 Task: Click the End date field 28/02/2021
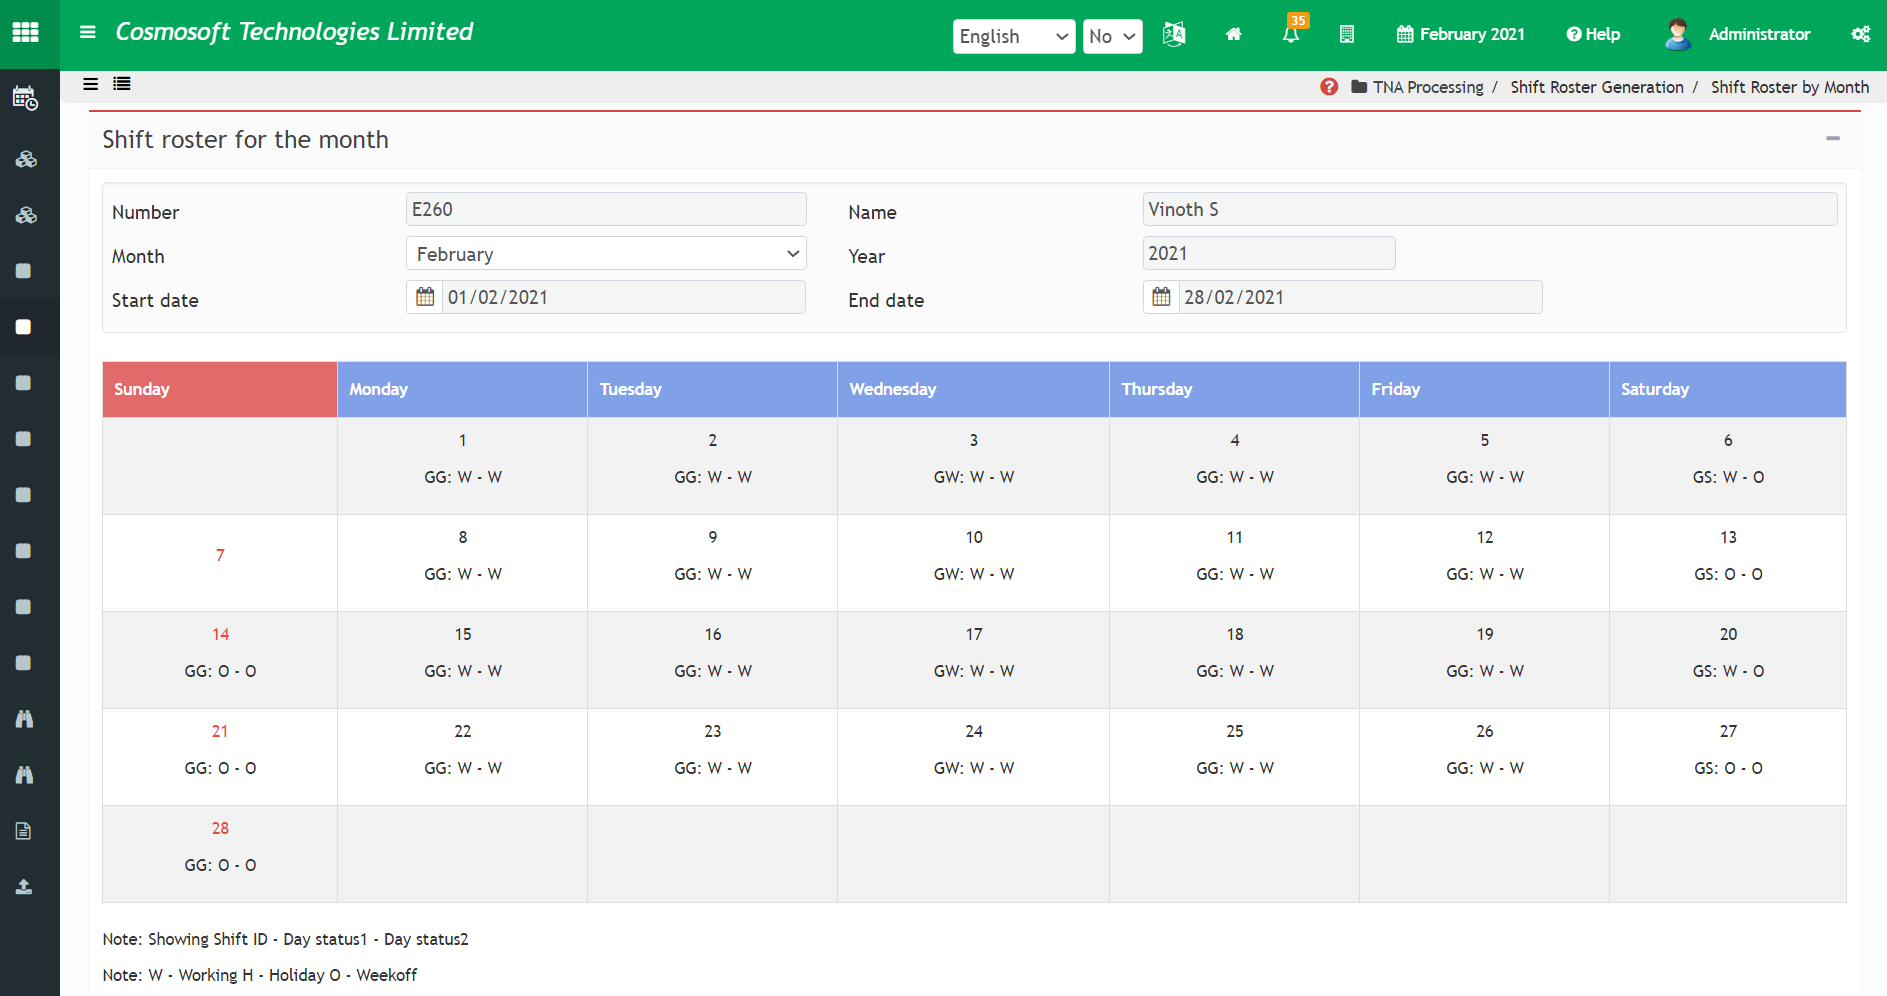coord(1360,297)
